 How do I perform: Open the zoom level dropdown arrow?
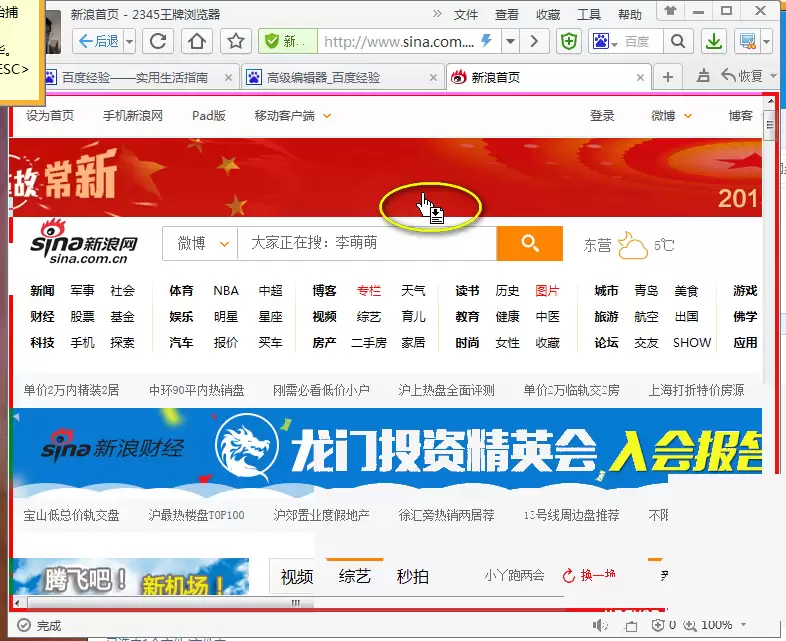click(x=743, y=625)
